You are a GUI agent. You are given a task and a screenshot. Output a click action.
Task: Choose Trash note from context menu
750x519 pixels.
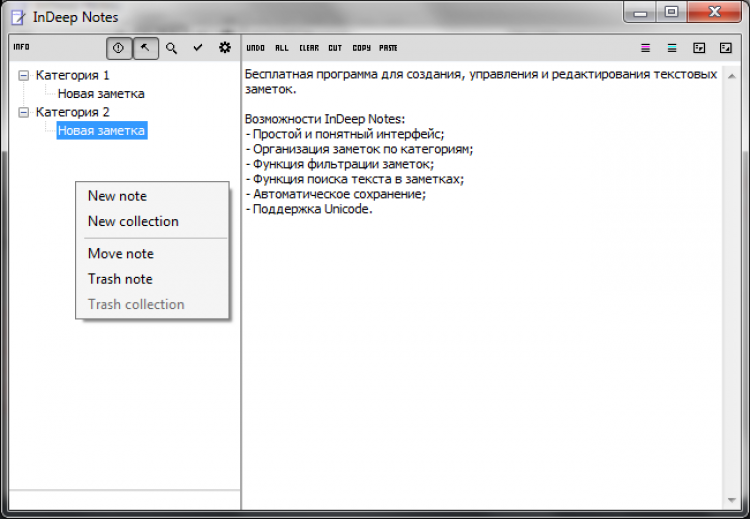152,279
